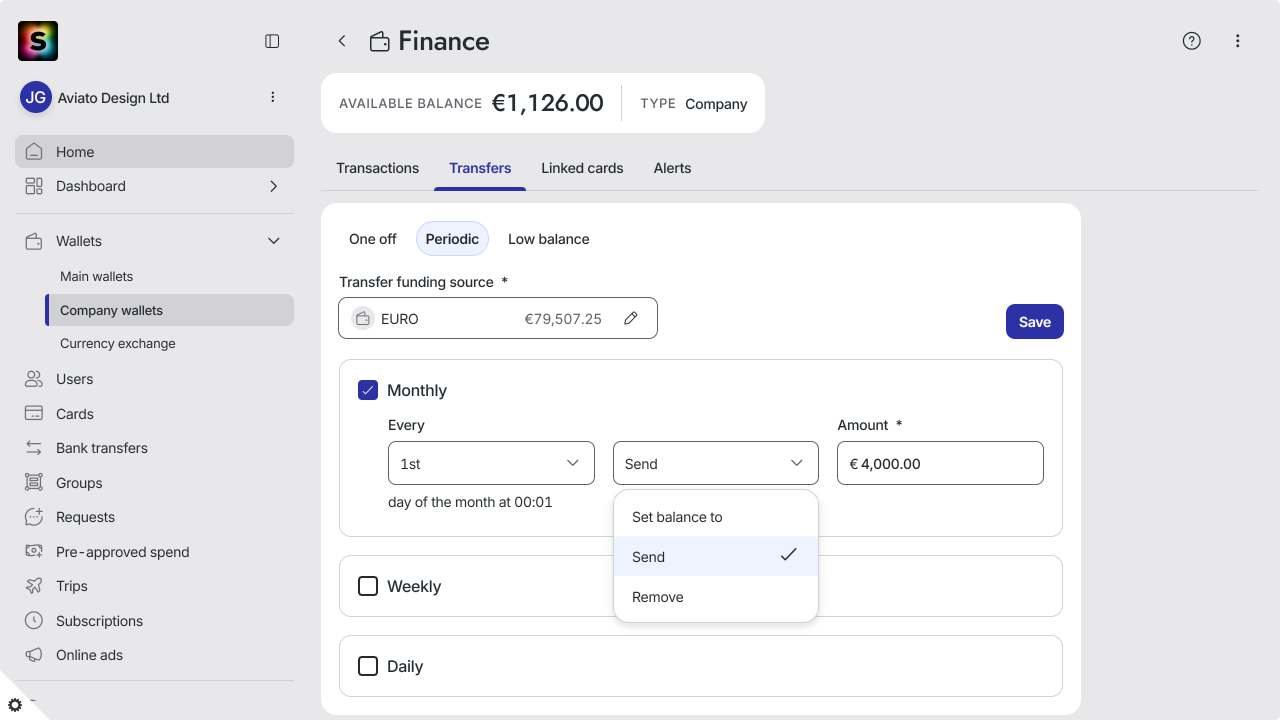Expand the Dashboard submenu chevron
This screenshot has width=1280, height=720.
click(274, 186)
